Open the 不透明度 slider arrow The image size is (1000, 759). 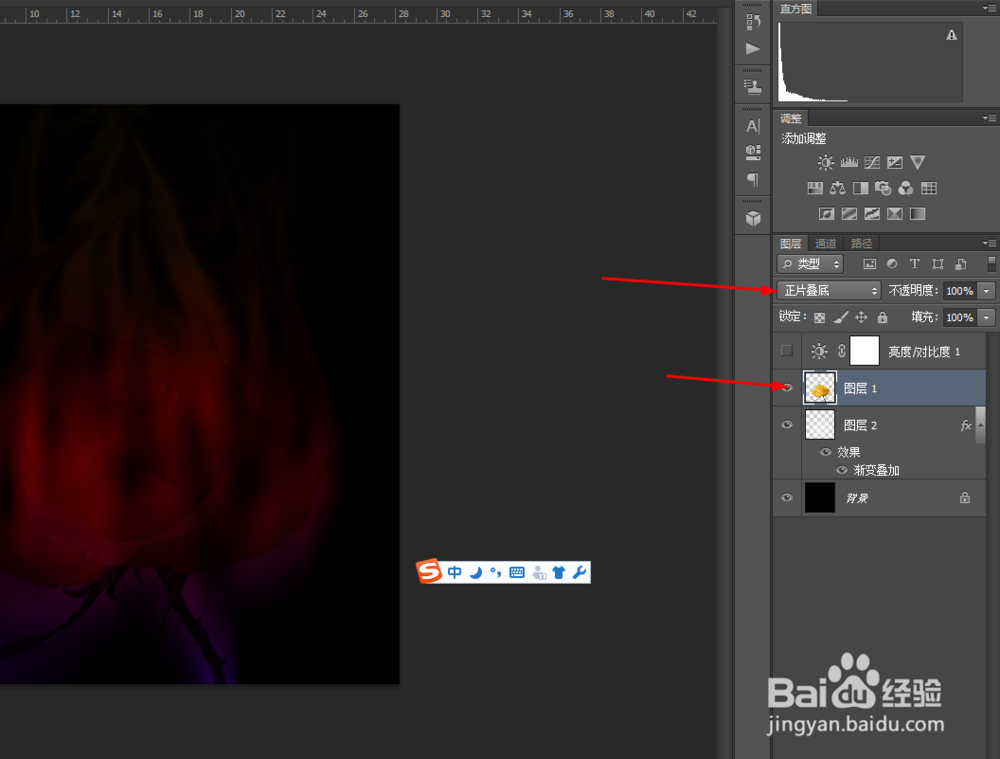click(x=987, y=291)
